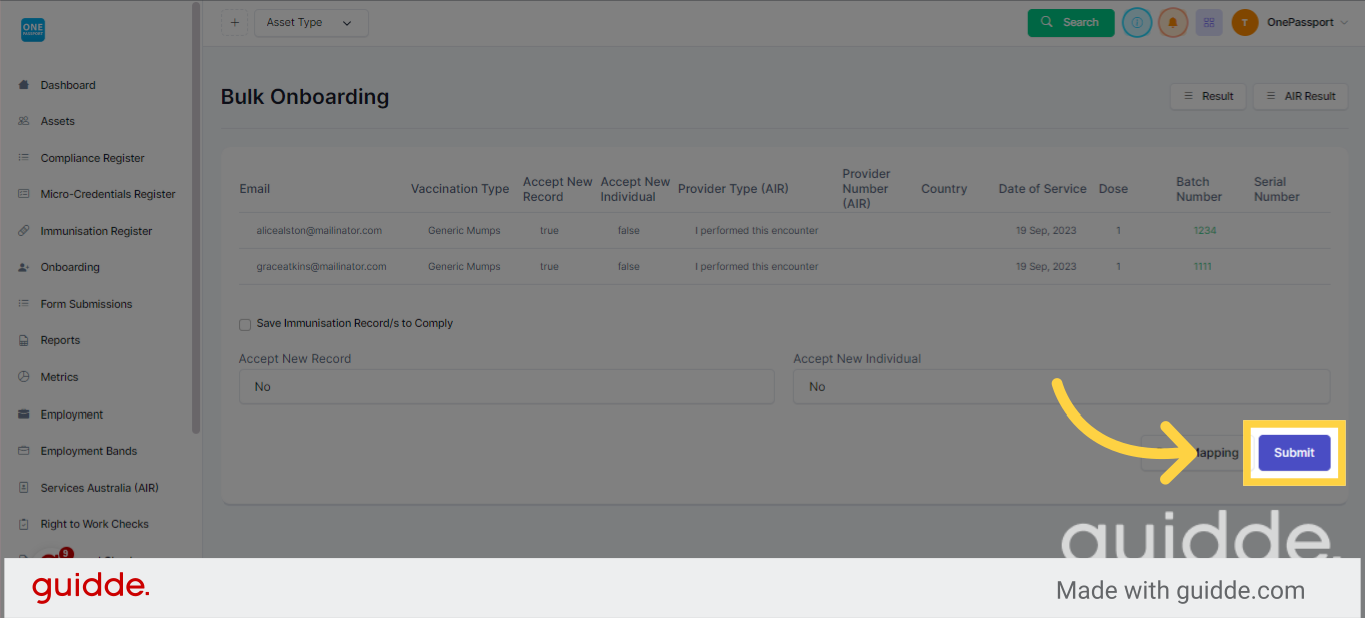Open the info circle icon in header

[x=1137, y=22]
